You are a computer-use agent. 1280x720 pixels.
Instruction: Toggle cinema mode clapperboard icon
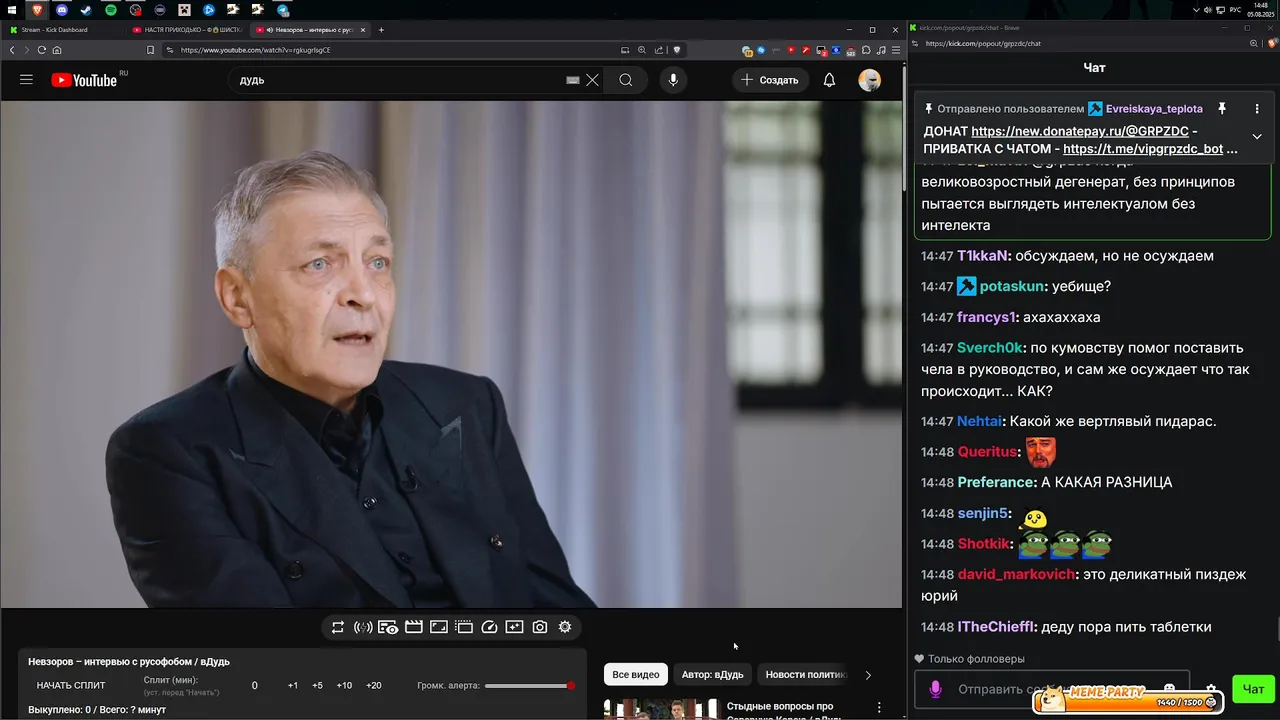[414, 627]
